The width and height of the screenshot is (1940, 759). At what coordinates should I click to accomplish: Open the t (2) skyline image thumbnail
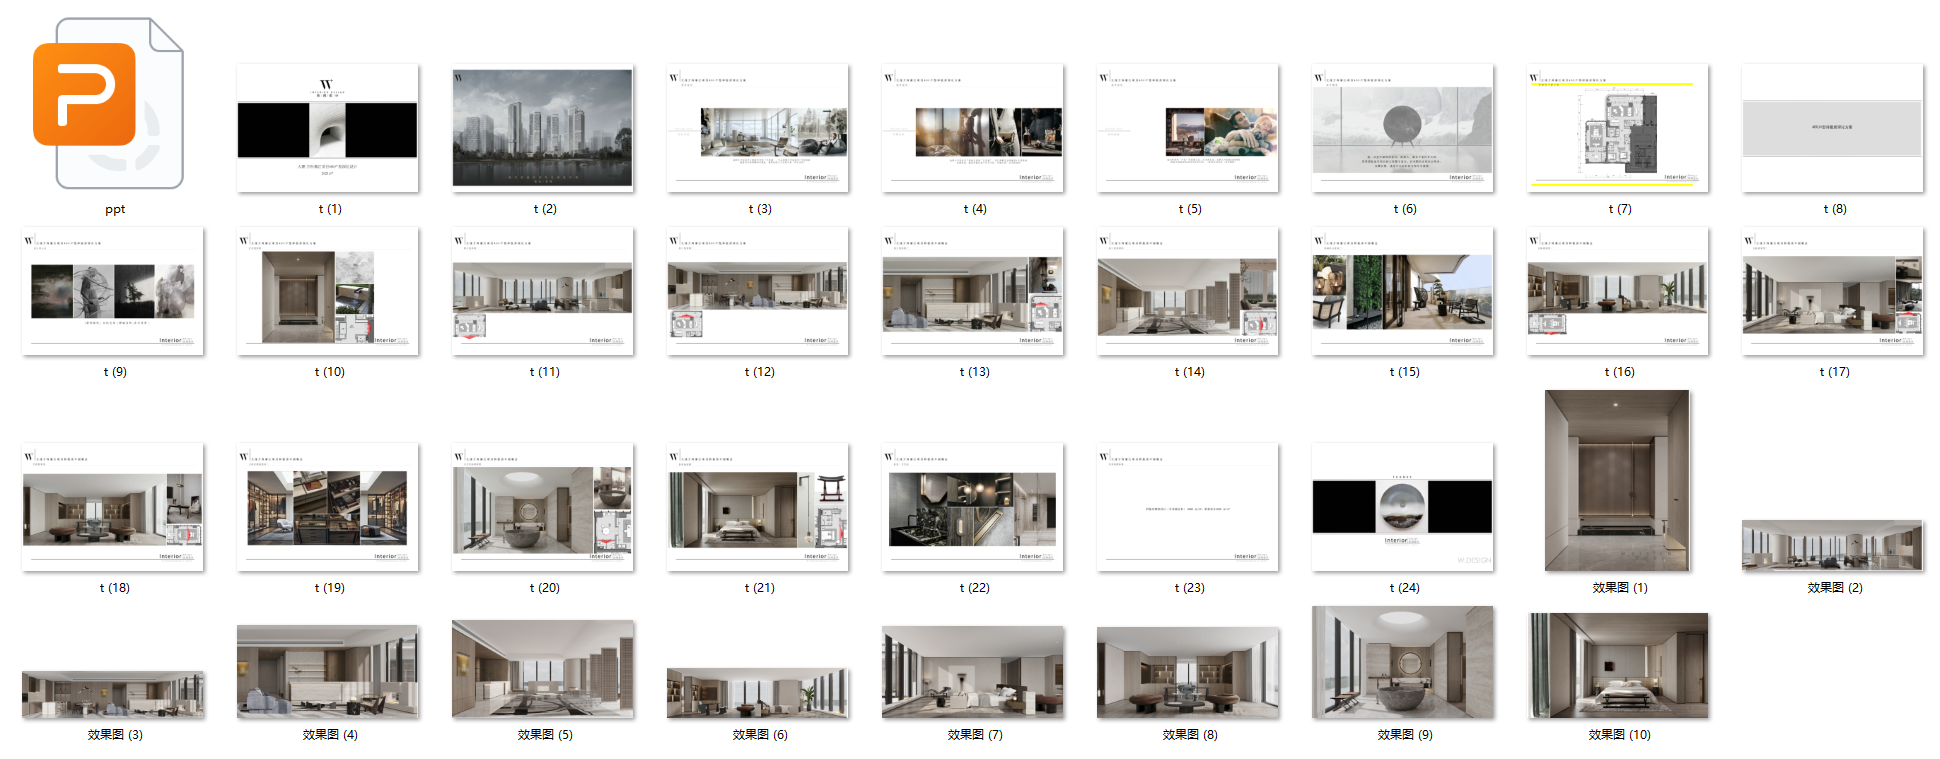543,128
